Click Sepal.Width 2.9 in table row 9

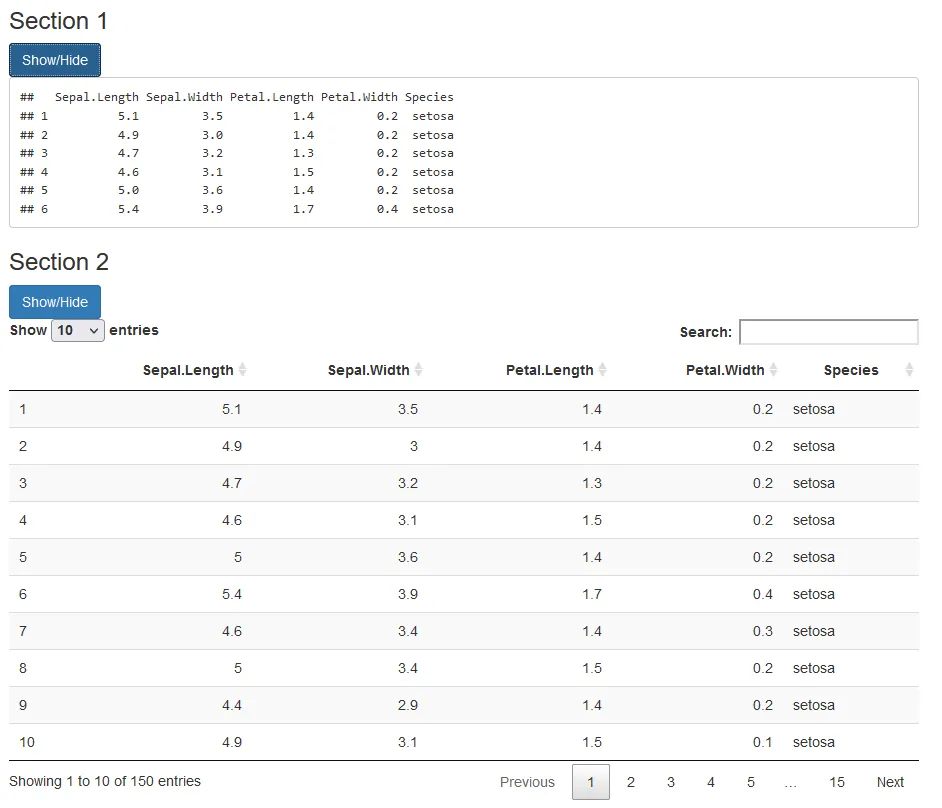408,705
